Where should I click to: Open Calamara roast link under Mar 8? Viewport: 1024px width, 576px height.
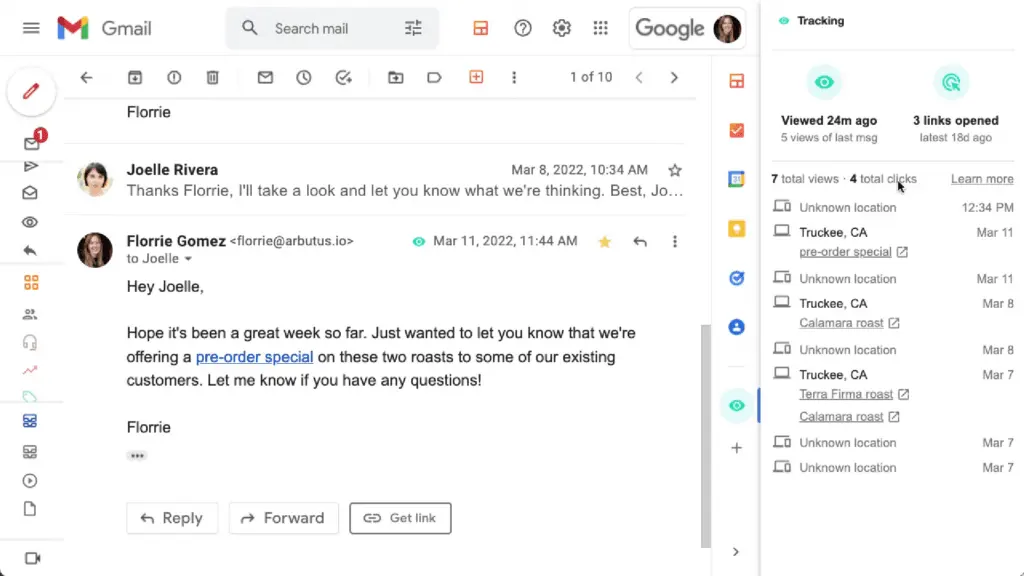pos(841,323)
